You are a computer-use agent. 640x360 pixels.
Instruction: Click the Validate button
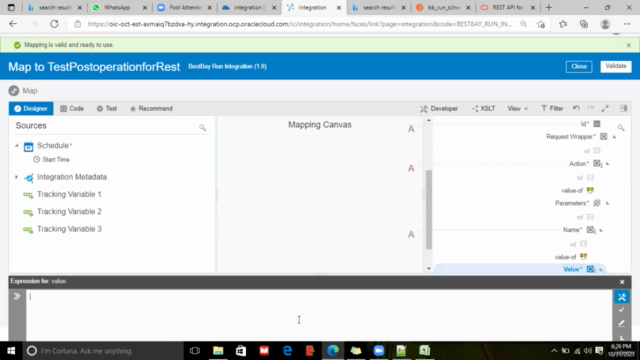pyautogui.click(x=616, y=66)
